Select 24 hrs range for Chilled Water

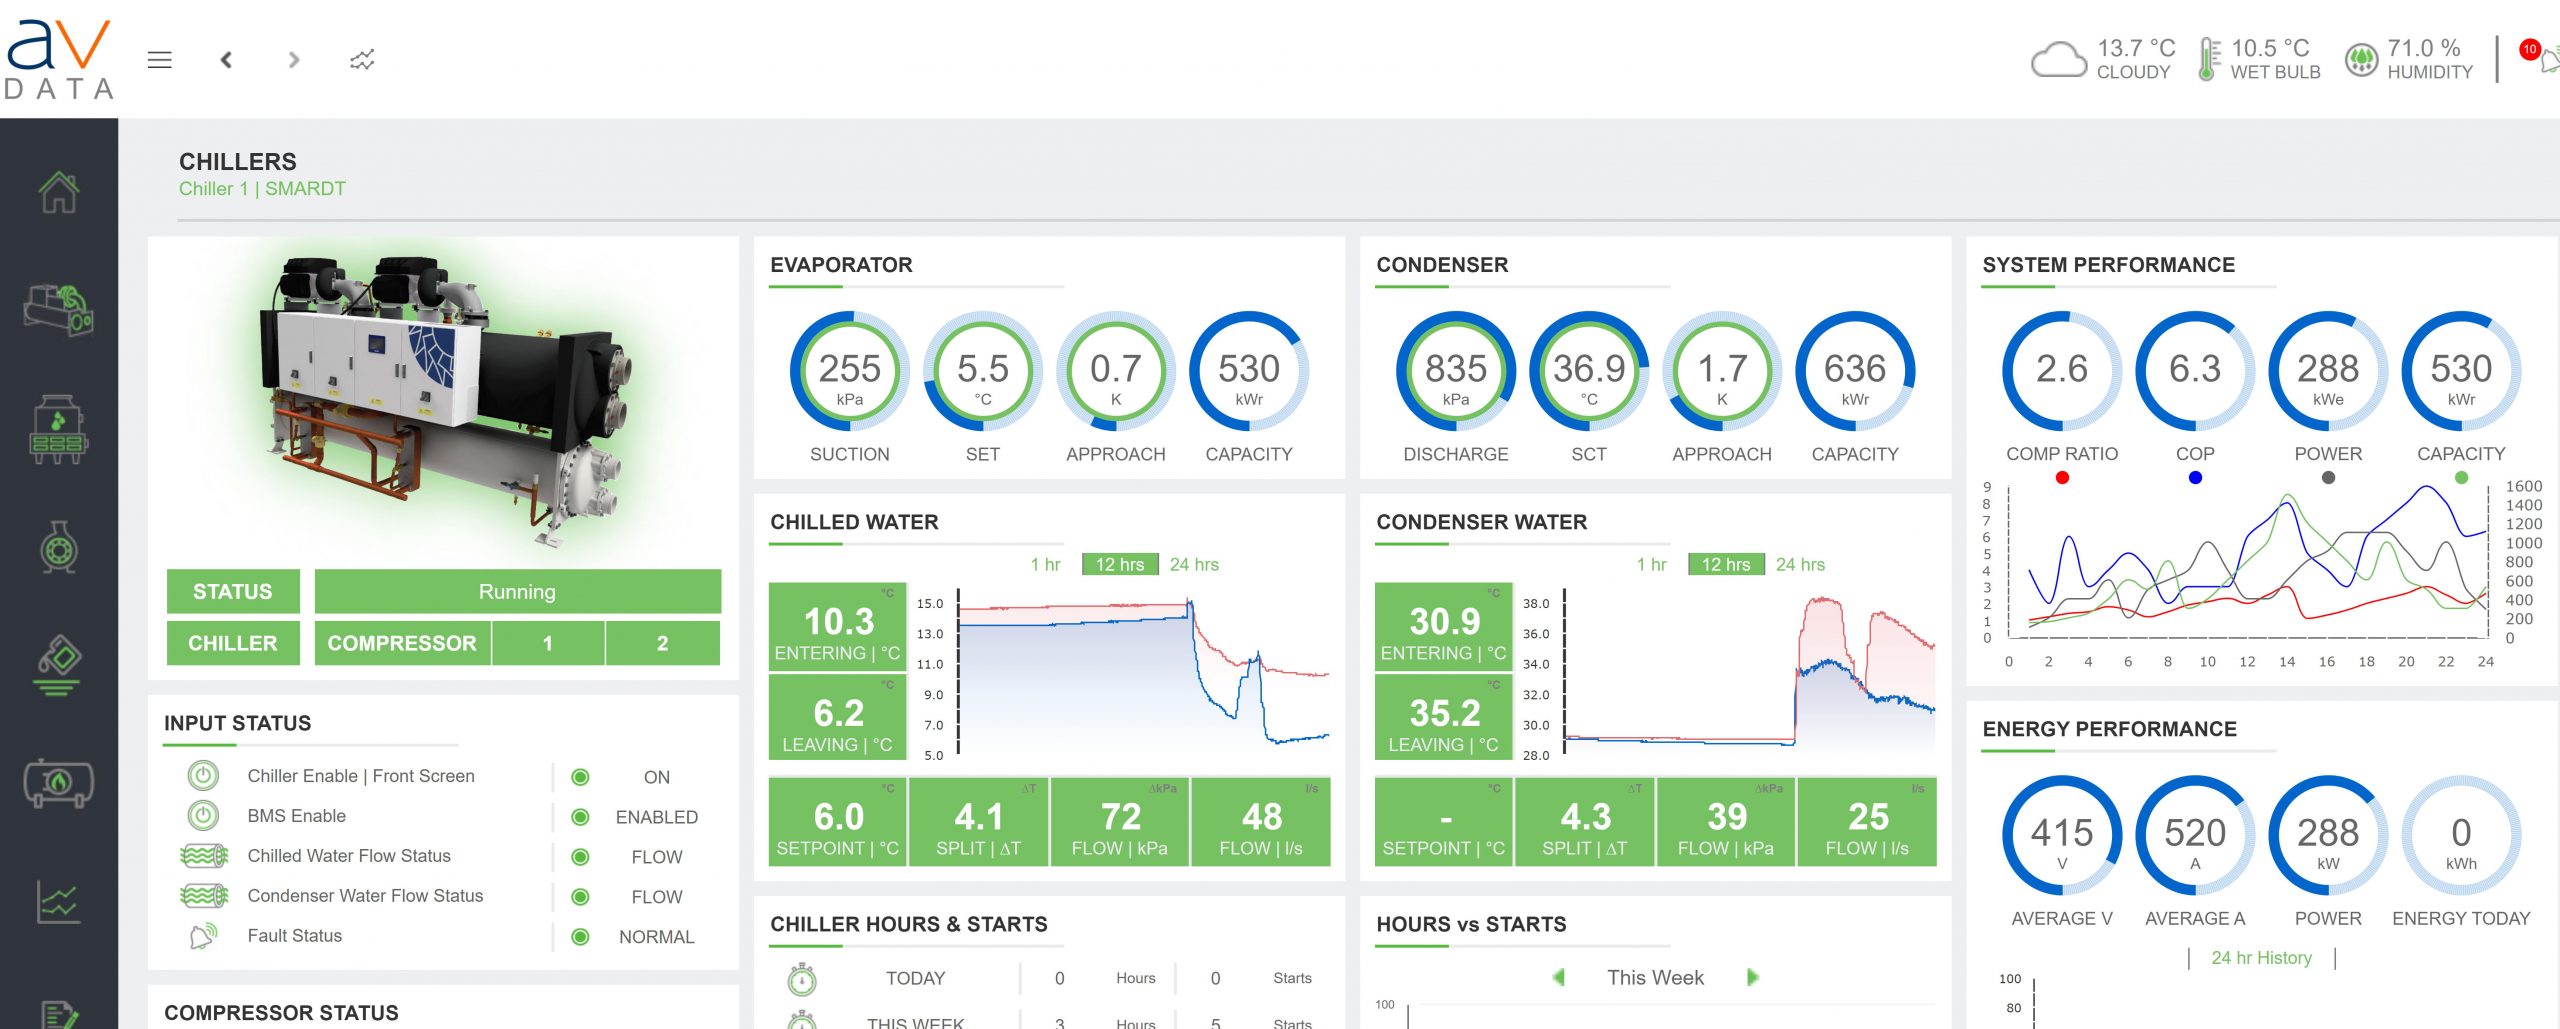click(x=1194, y=564)
